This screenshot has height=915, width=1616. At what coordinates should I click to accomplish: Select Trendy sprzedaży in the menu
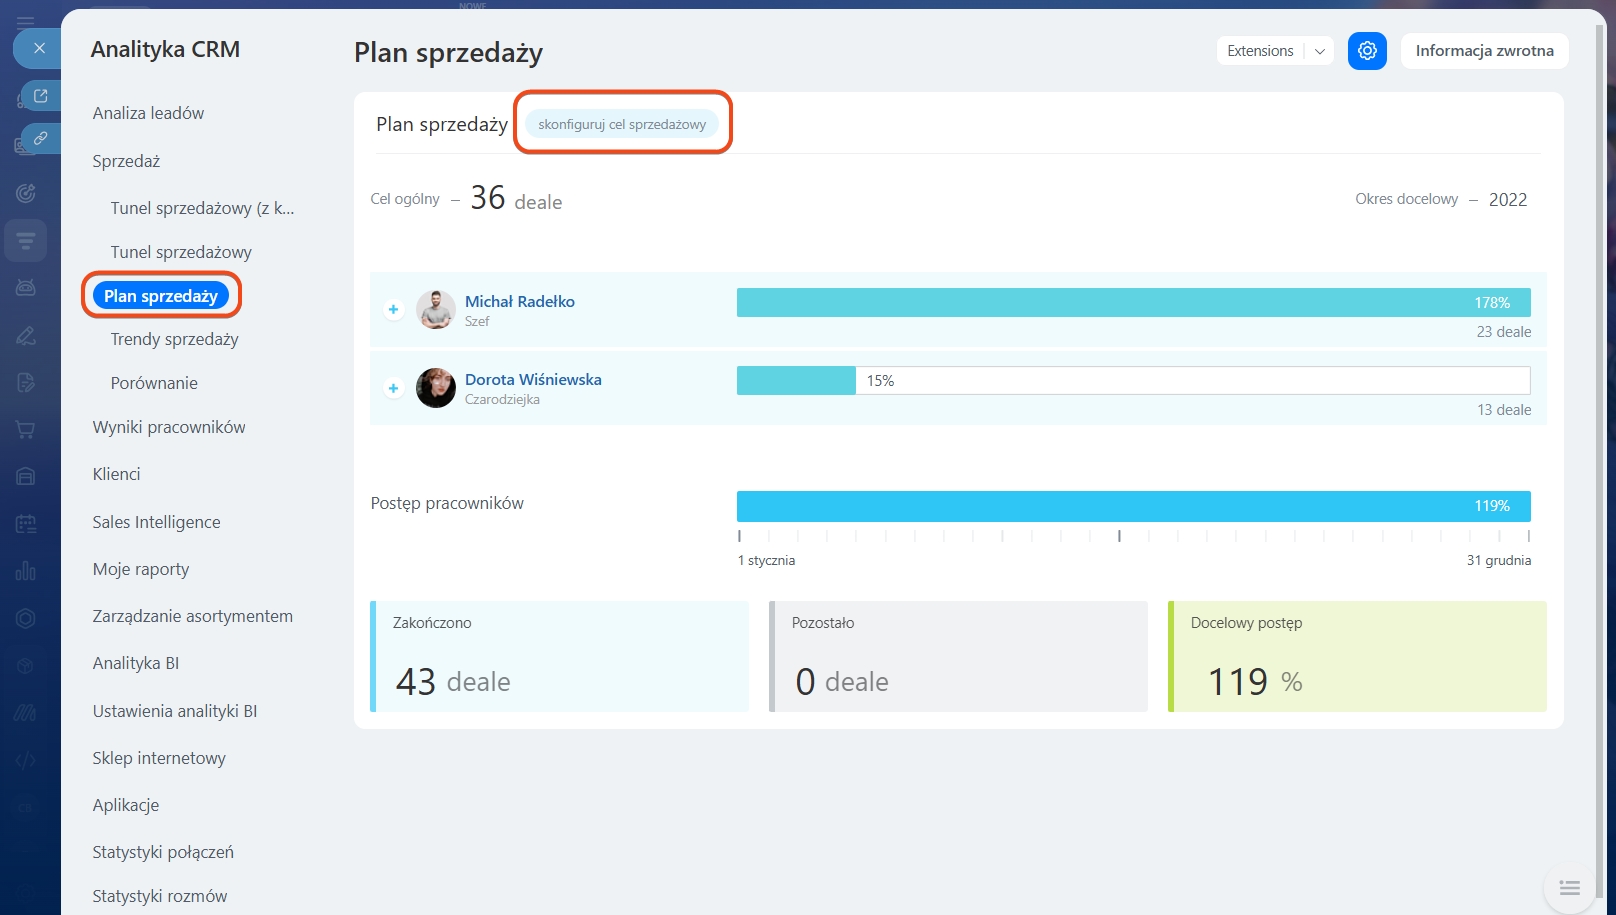click(174, 340)
